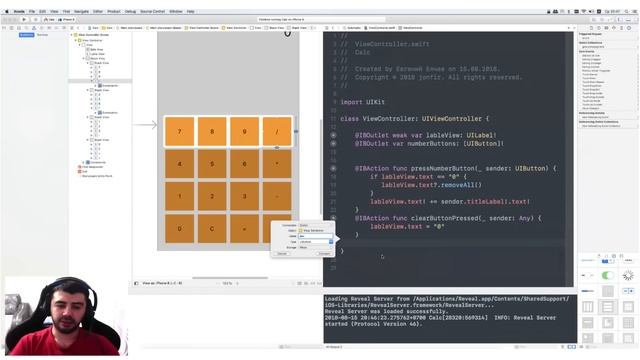
Task: Open the Wi-Fi status menu
Action: (x=584, y=11)
